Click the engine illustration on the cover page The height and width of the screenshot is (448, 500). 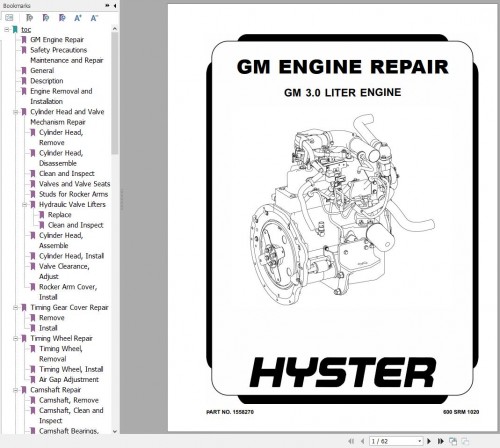click(x=342, y=210)
